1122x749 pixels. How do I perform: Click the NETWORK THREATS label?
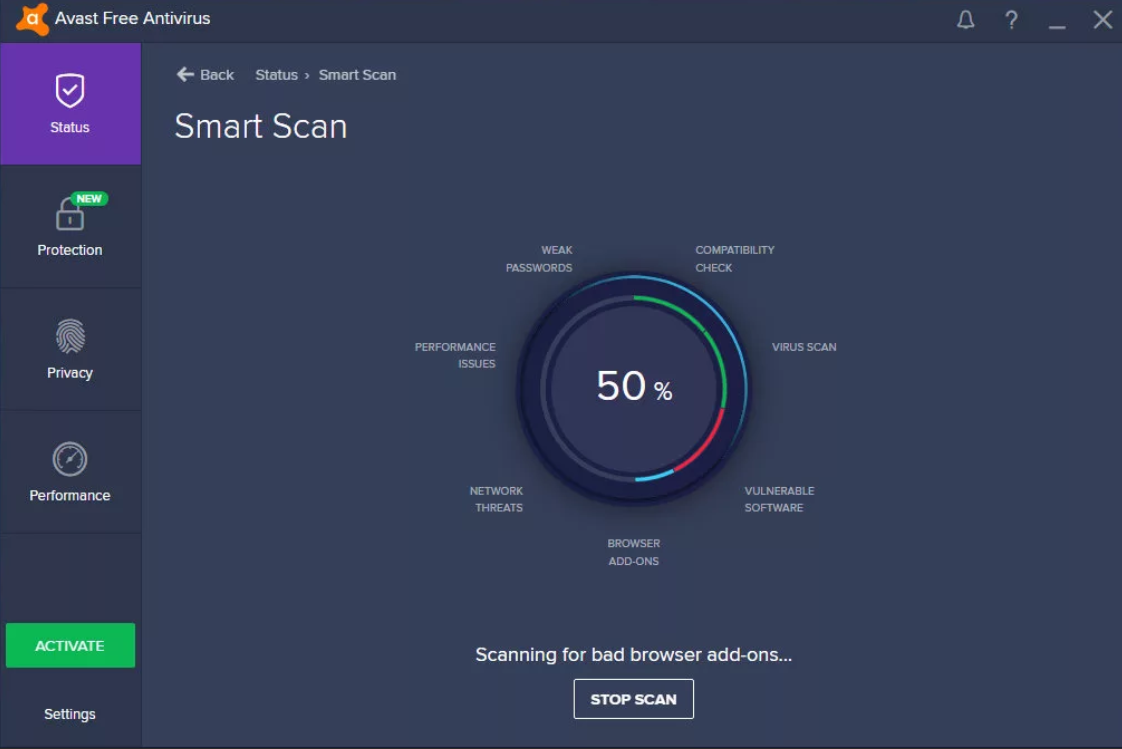497,499
